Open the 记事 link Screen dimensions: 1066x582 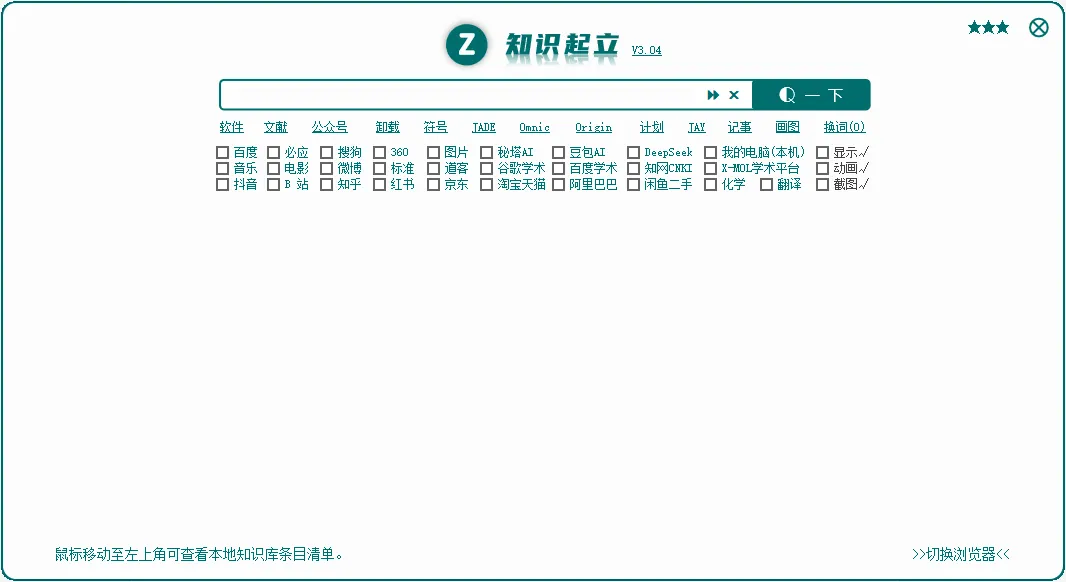pos(740,127)
